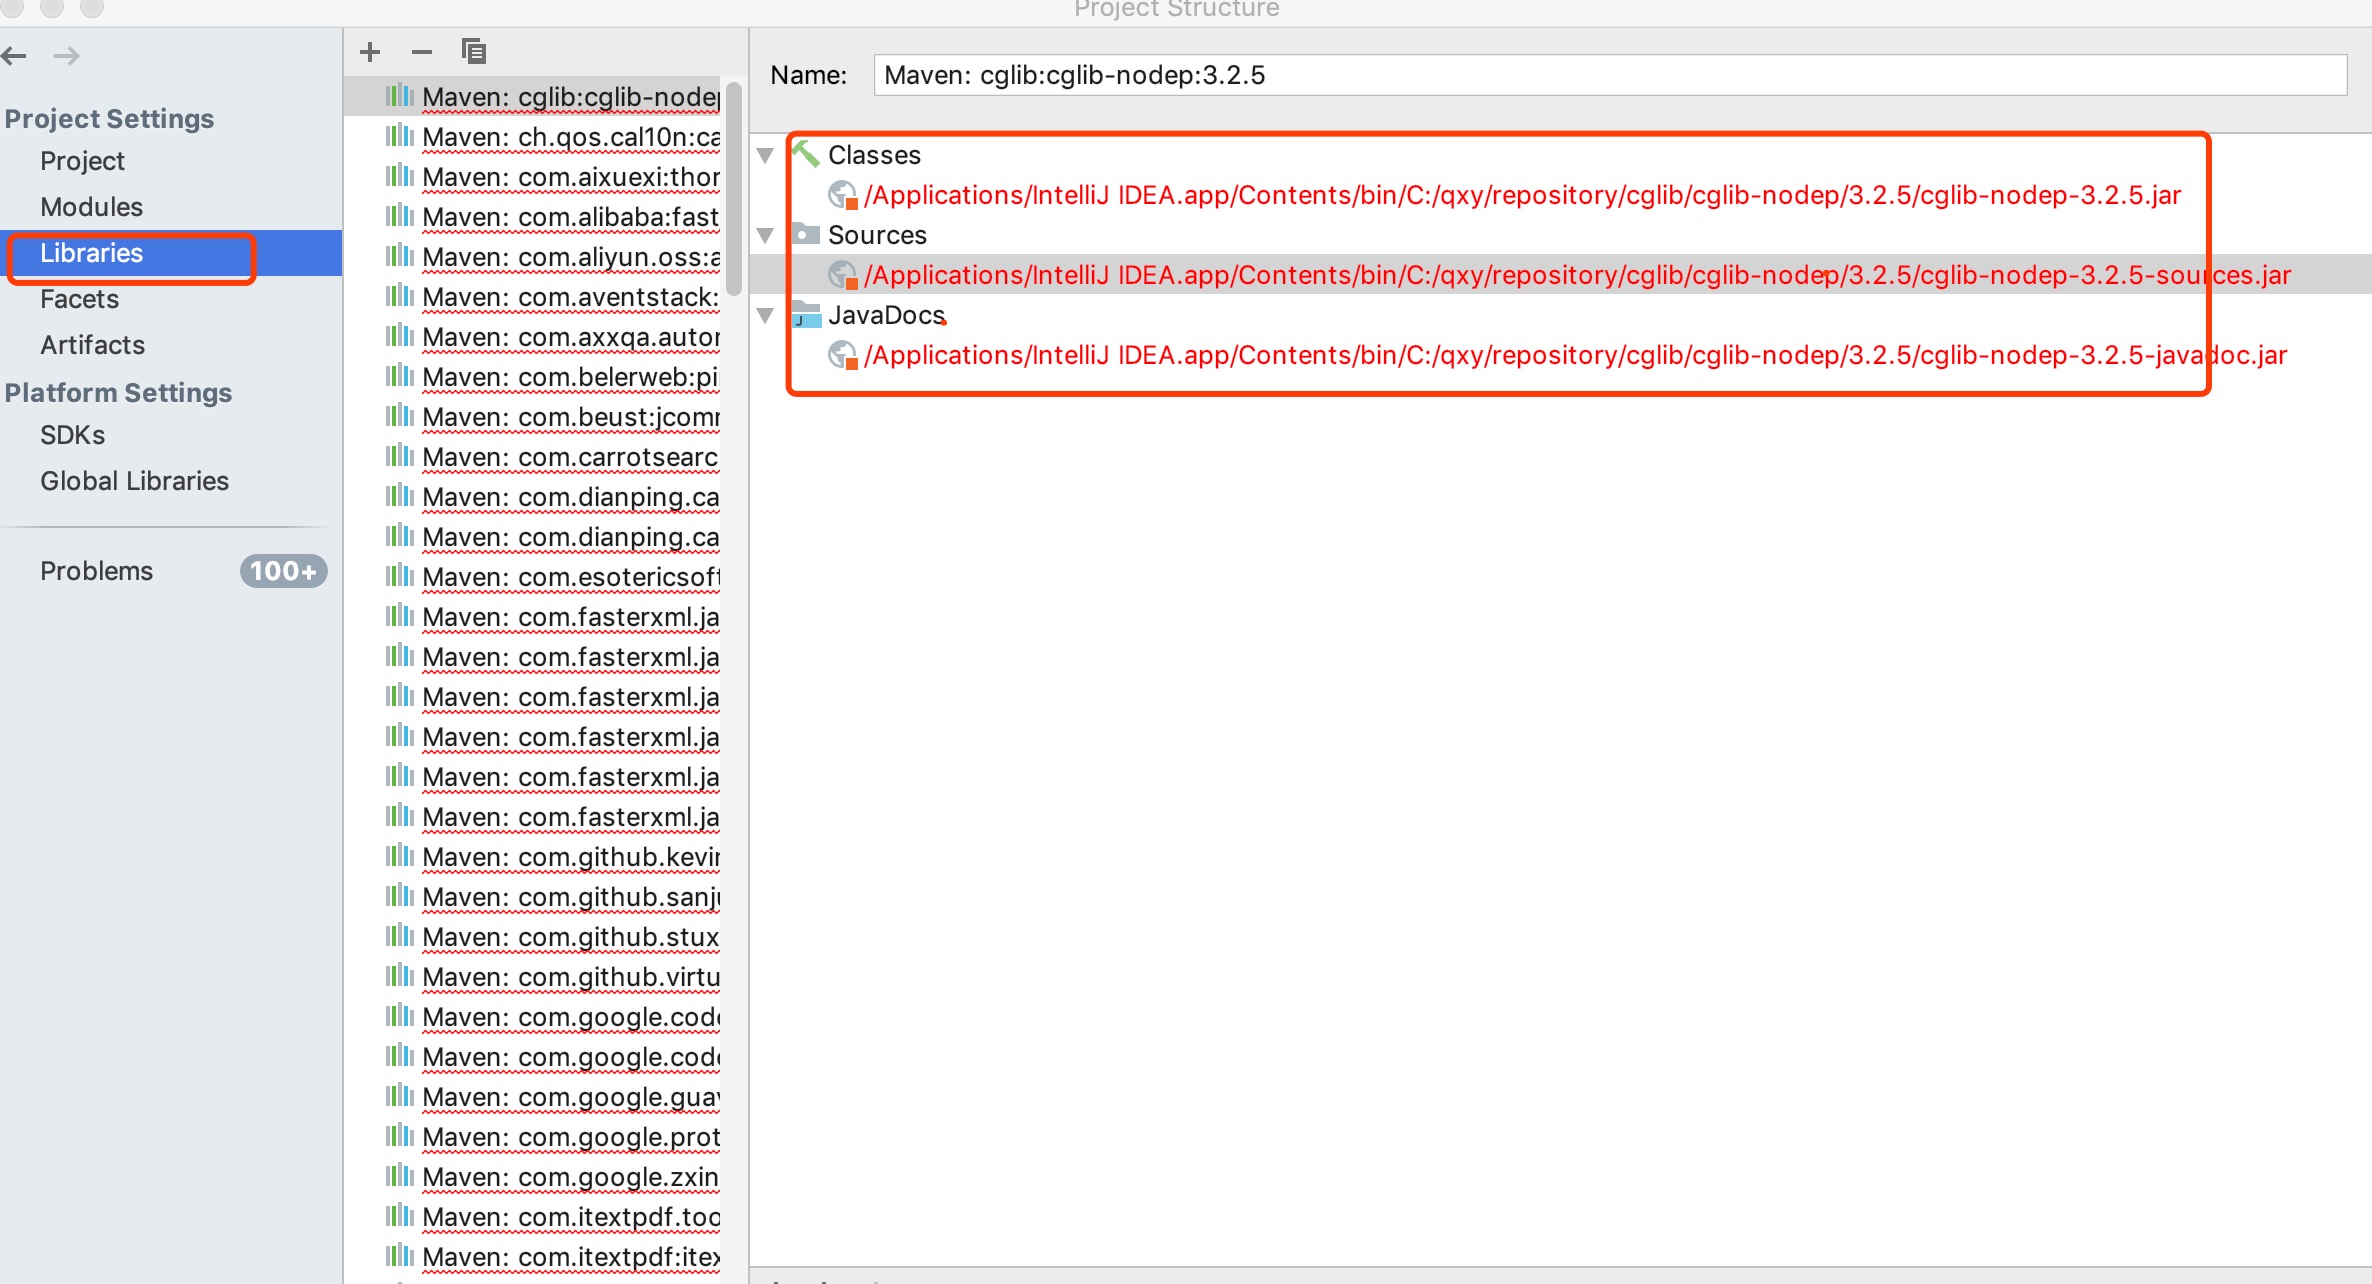Click the remove library minus icon

tap(422, 52)
